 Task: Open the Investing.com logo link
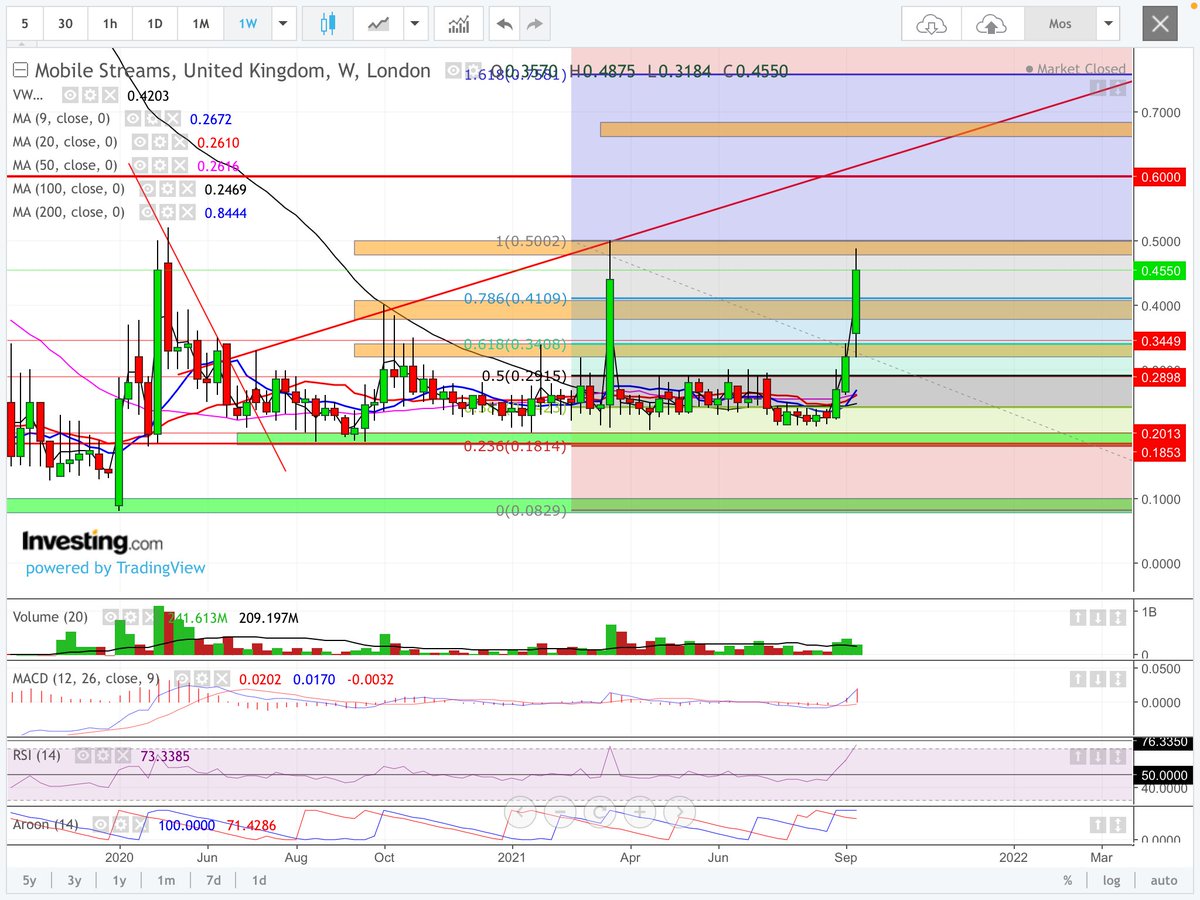(92, 542)
